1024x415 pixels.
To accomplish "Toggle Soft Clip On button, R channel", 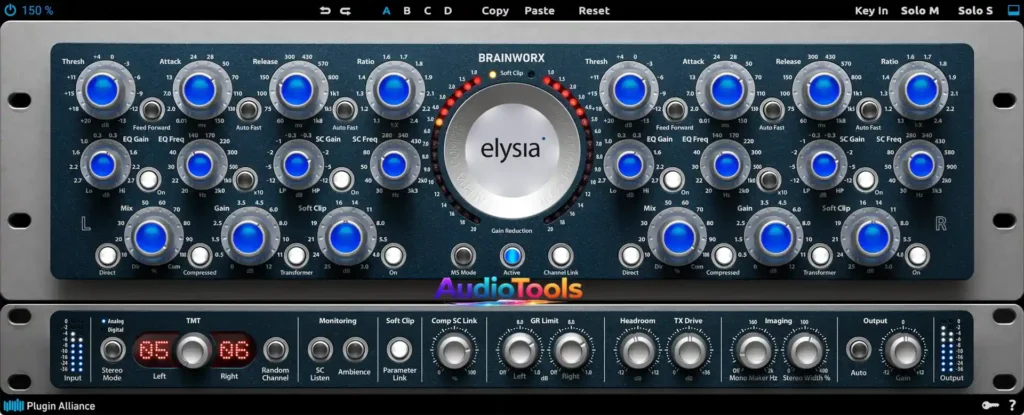I will 918,256.
